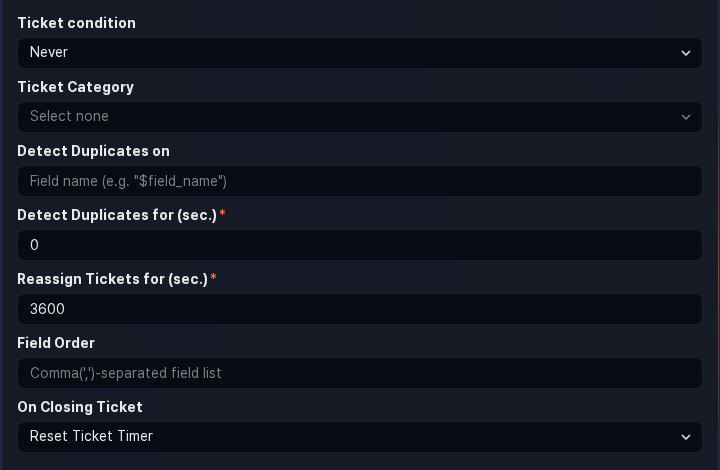
Task: Click the selected value text Never
Action: click(x=49, y=53)
